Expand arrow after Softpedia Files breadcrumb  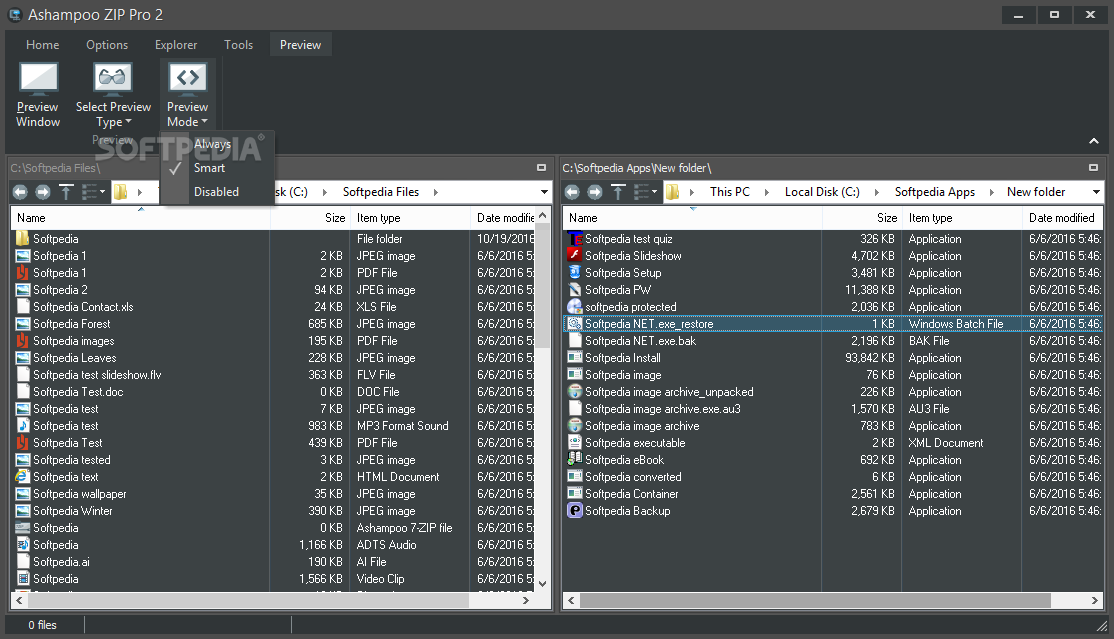(436, 192)
